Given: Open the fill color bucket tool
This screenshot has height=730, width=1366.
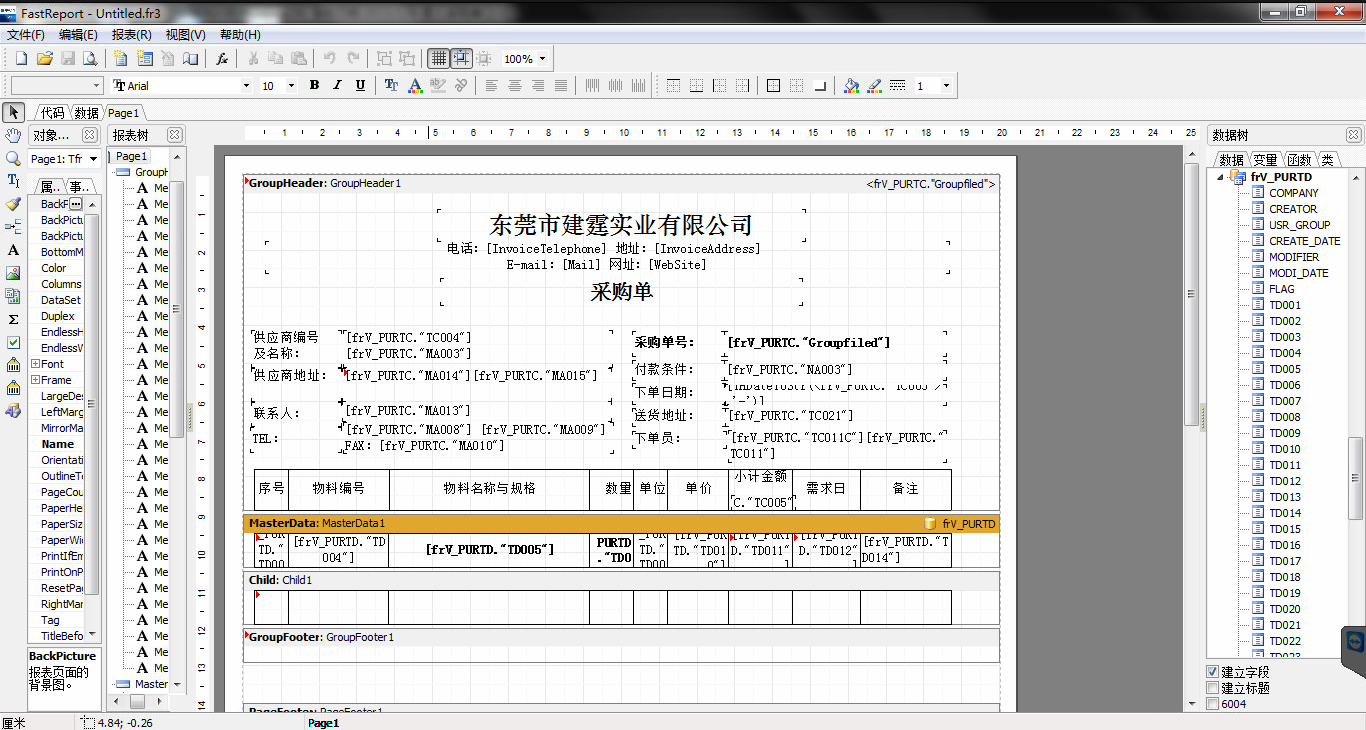Looking at the screenshot, I should coord(851,86).
